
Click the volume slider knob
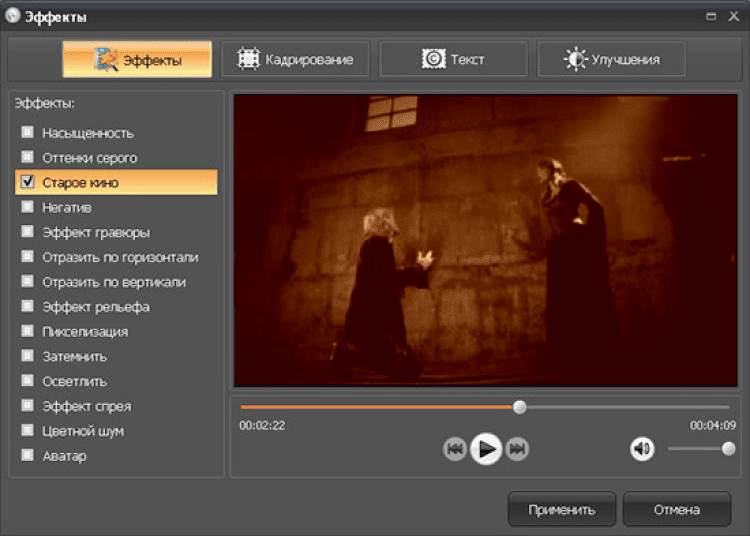[728, 448]
